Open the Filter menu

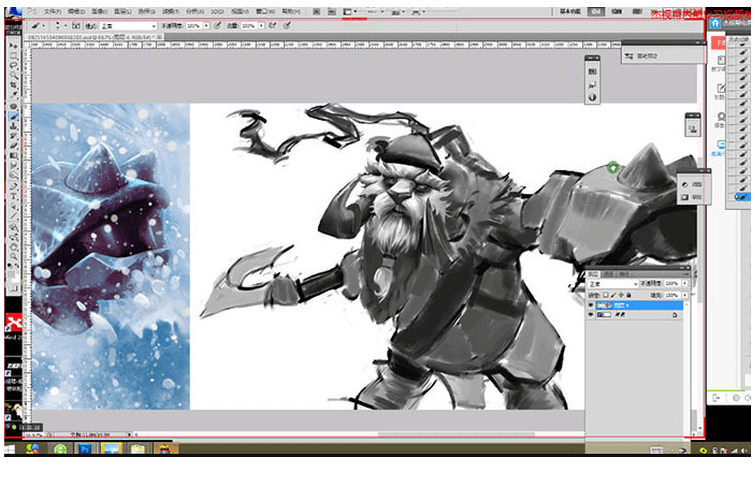pyautogui.click(x=170, y=11)
